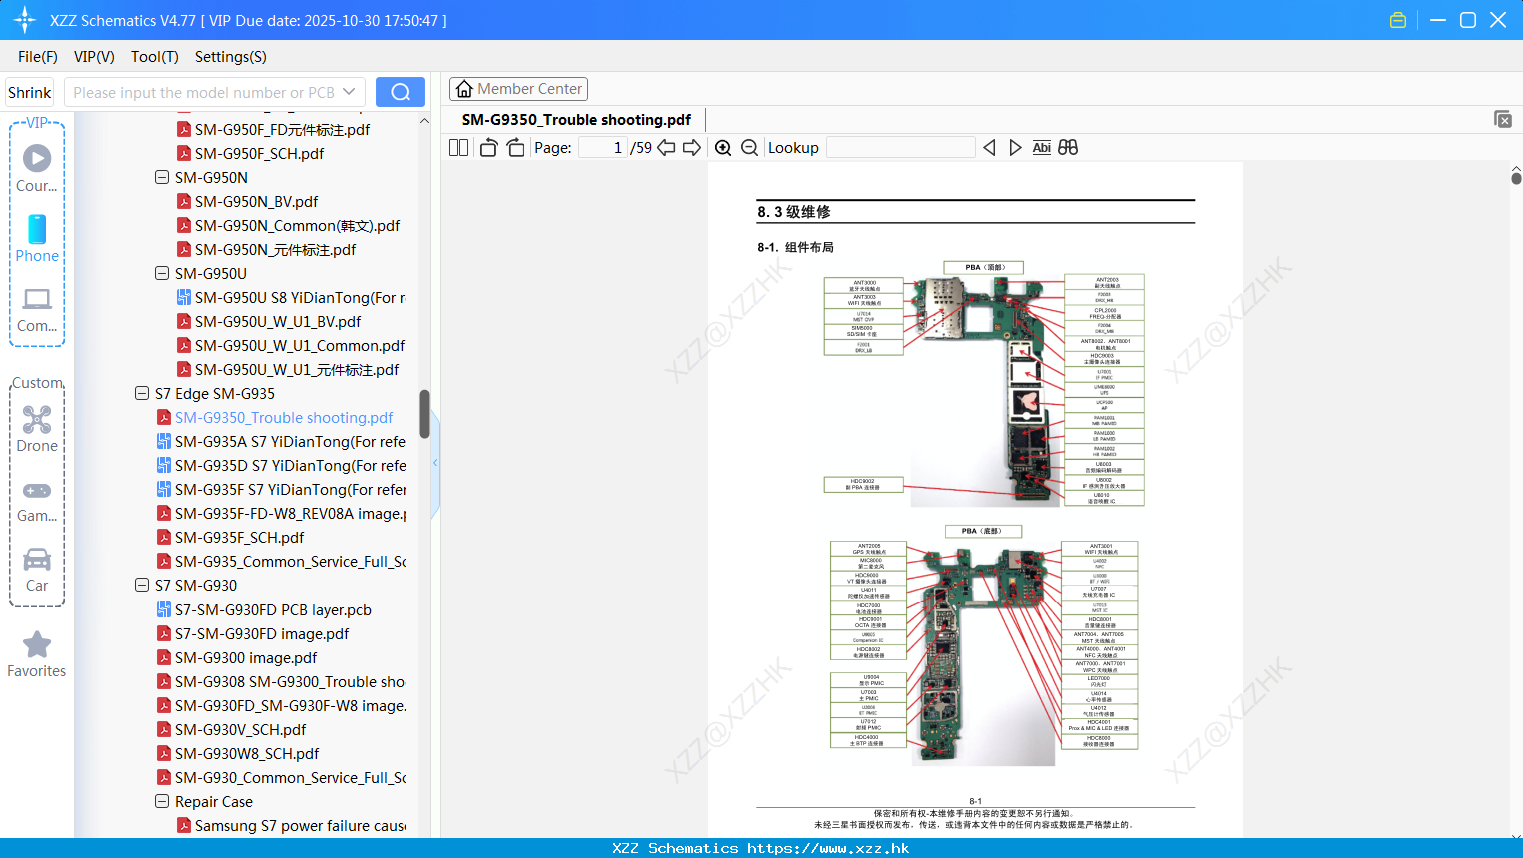This screenshot has height=858, width=1523.
Task: Go to next page arrow
Action: pyautogui.click(x=692, y=148)
